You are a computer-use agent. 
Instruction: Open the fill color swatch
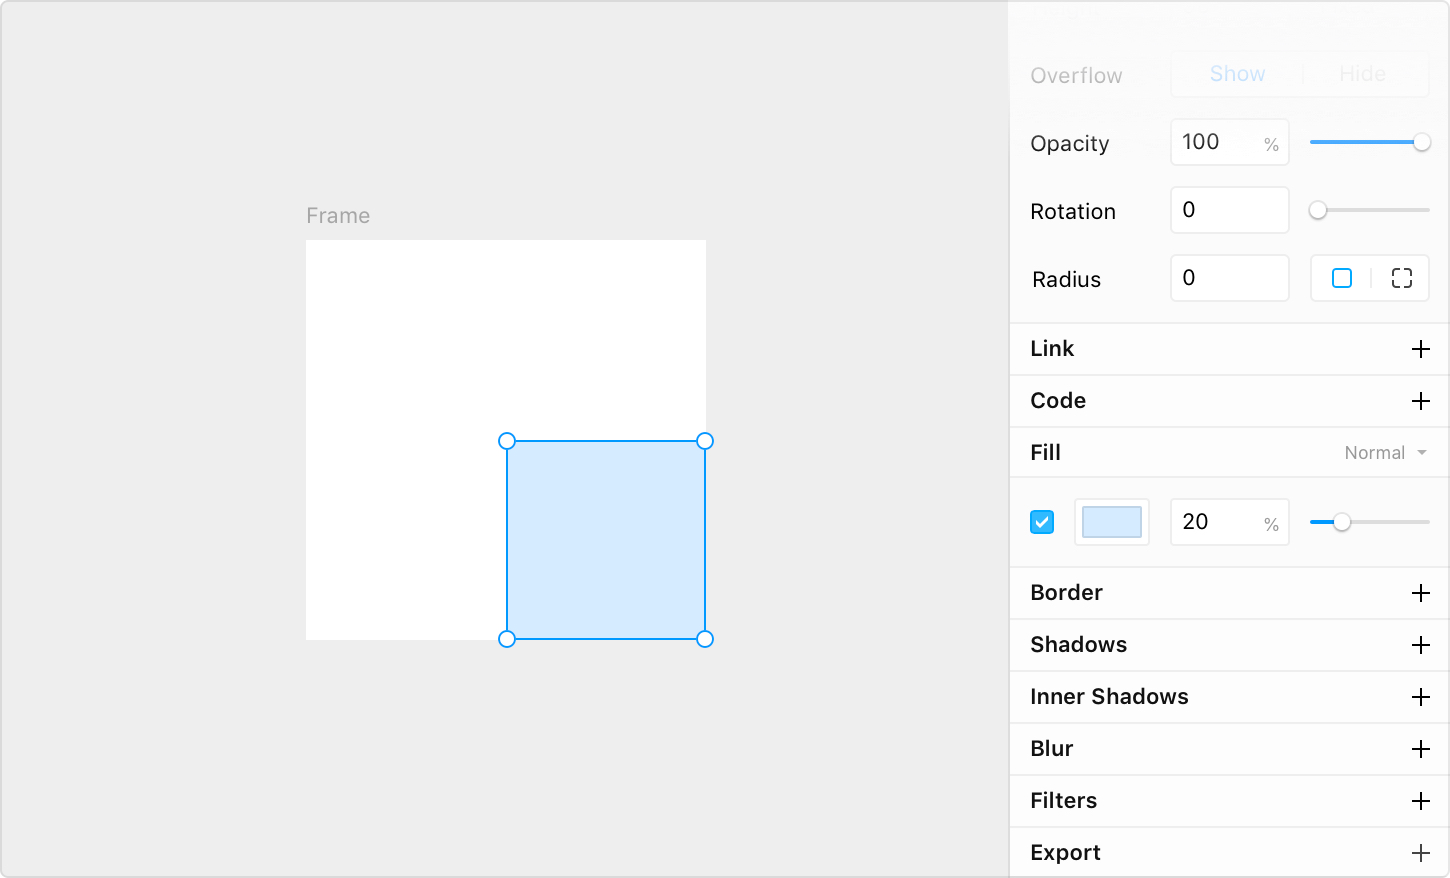tap(1111, 522)
